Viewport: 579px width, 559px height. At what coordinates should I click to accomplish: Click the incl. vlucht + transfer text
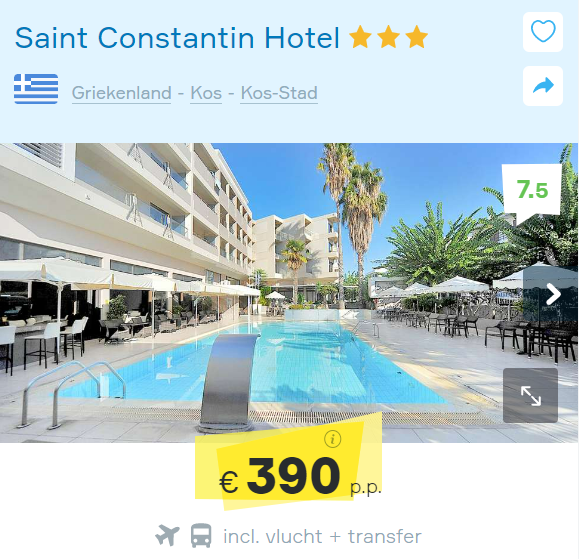click(322, 536)
